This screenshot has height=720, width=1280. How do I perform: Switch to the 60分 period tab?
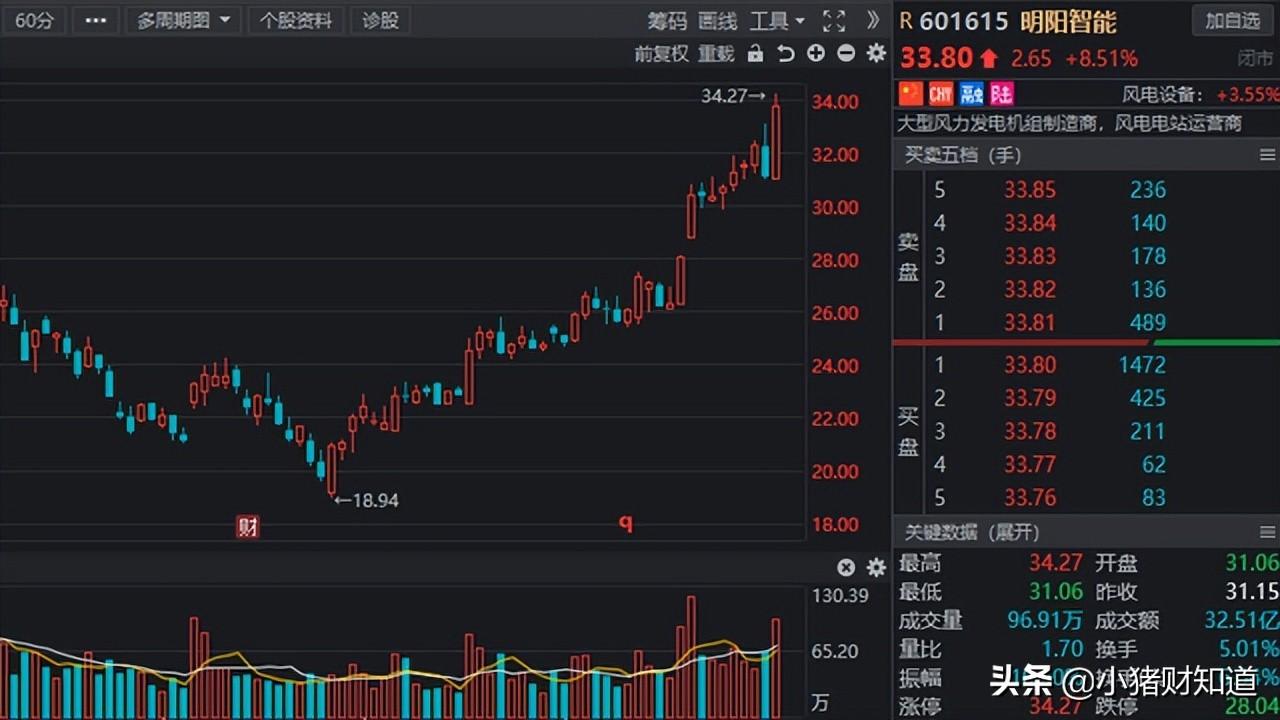[x=34, y=20]
